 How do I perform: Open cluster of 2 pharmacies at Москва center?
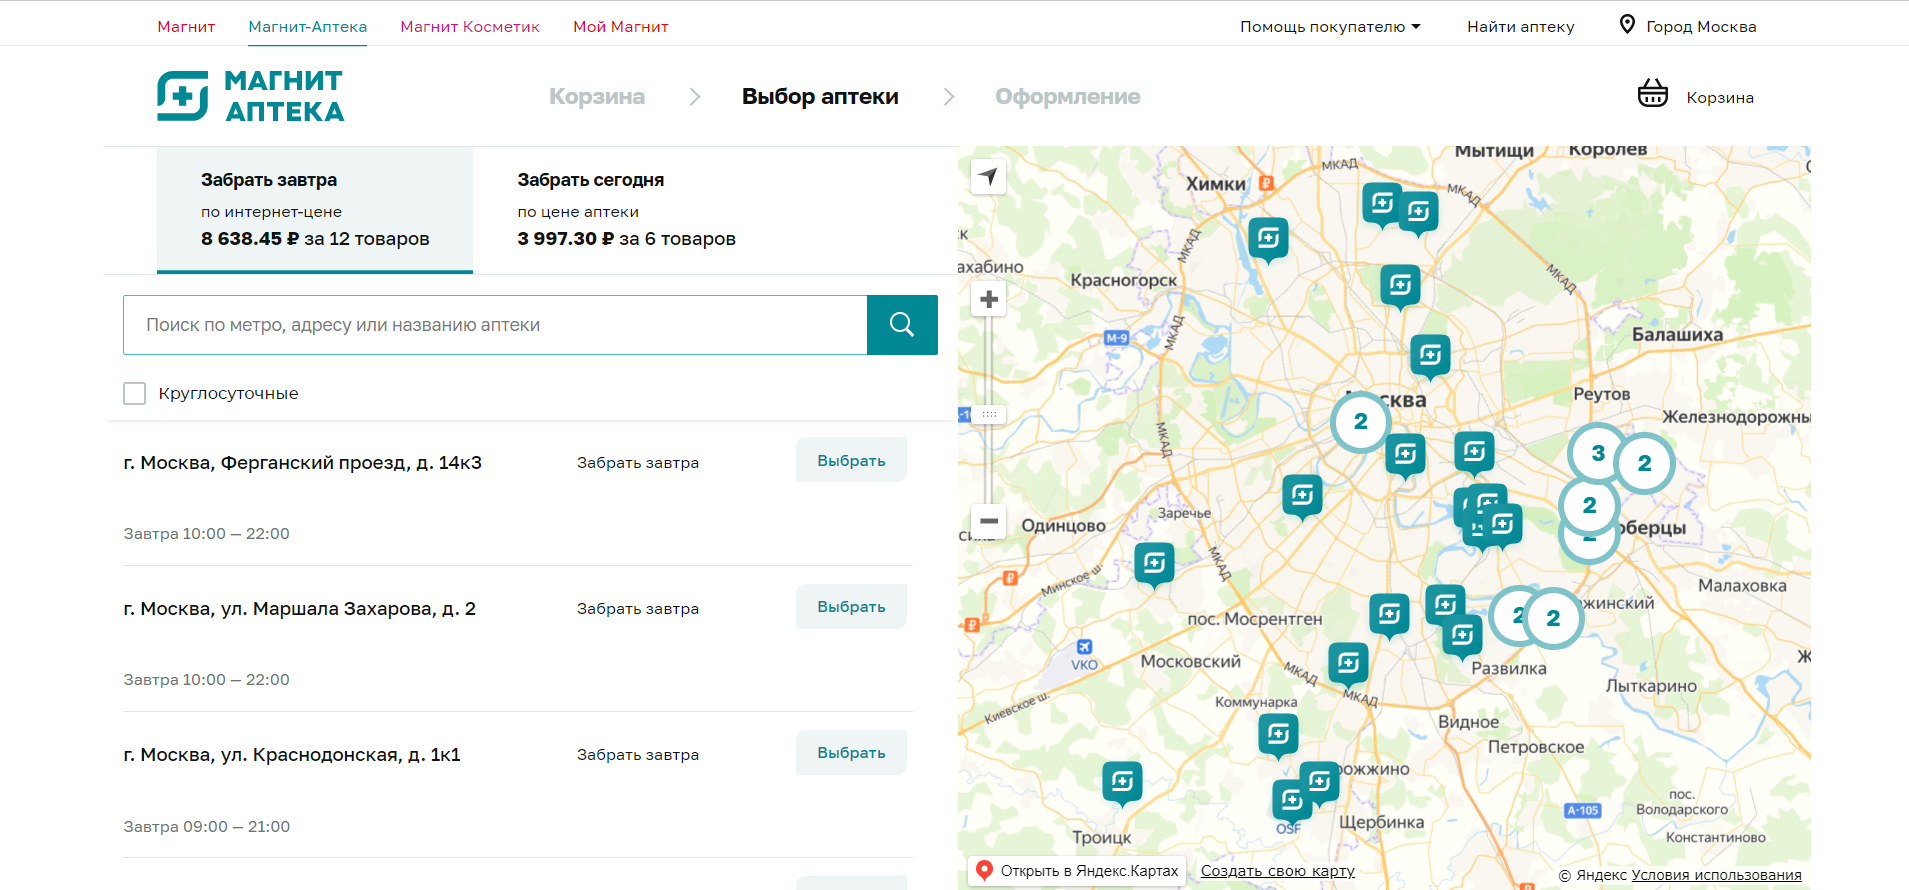pos(1360,422)
